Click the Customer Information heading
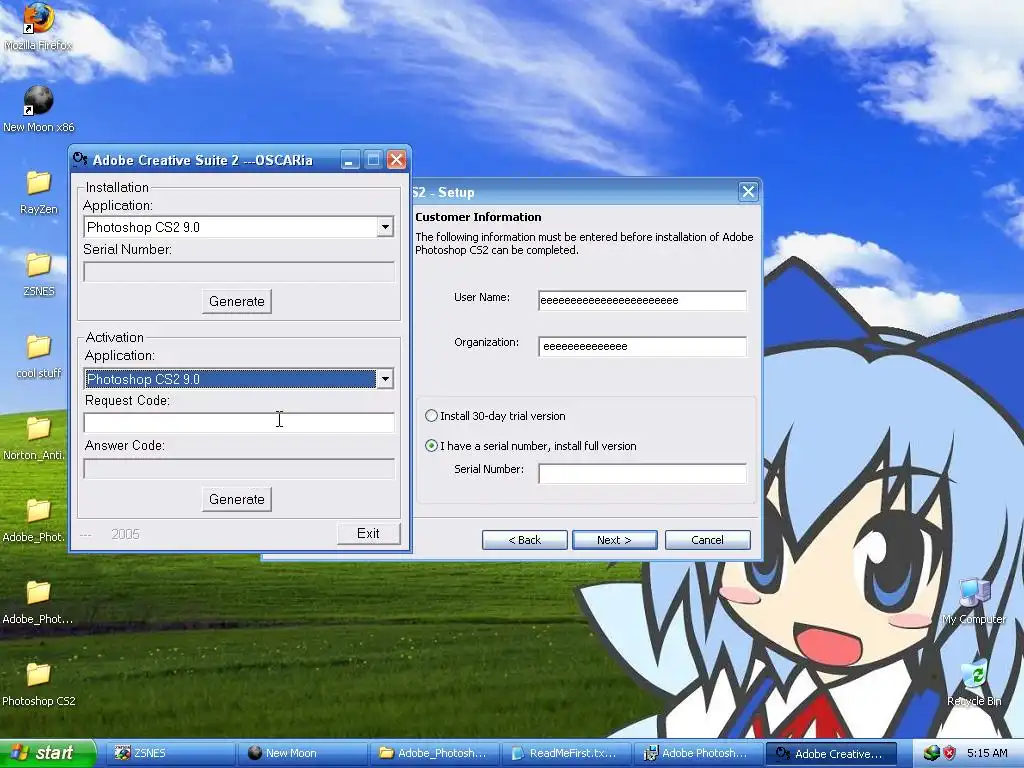Screen dimensions: 1024x768 478,217
